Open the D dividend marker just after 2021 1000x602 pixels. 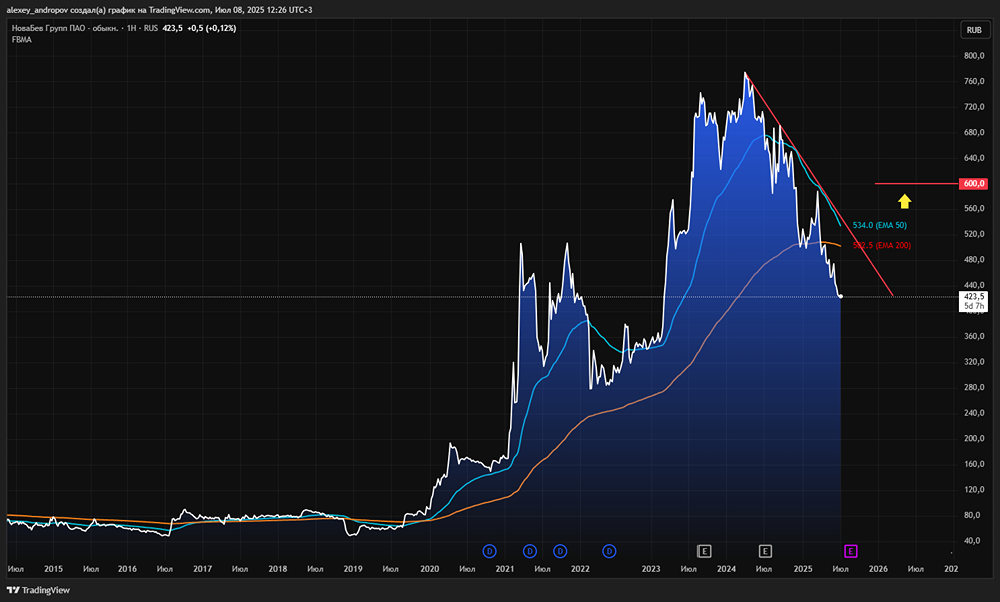(529, 551)
